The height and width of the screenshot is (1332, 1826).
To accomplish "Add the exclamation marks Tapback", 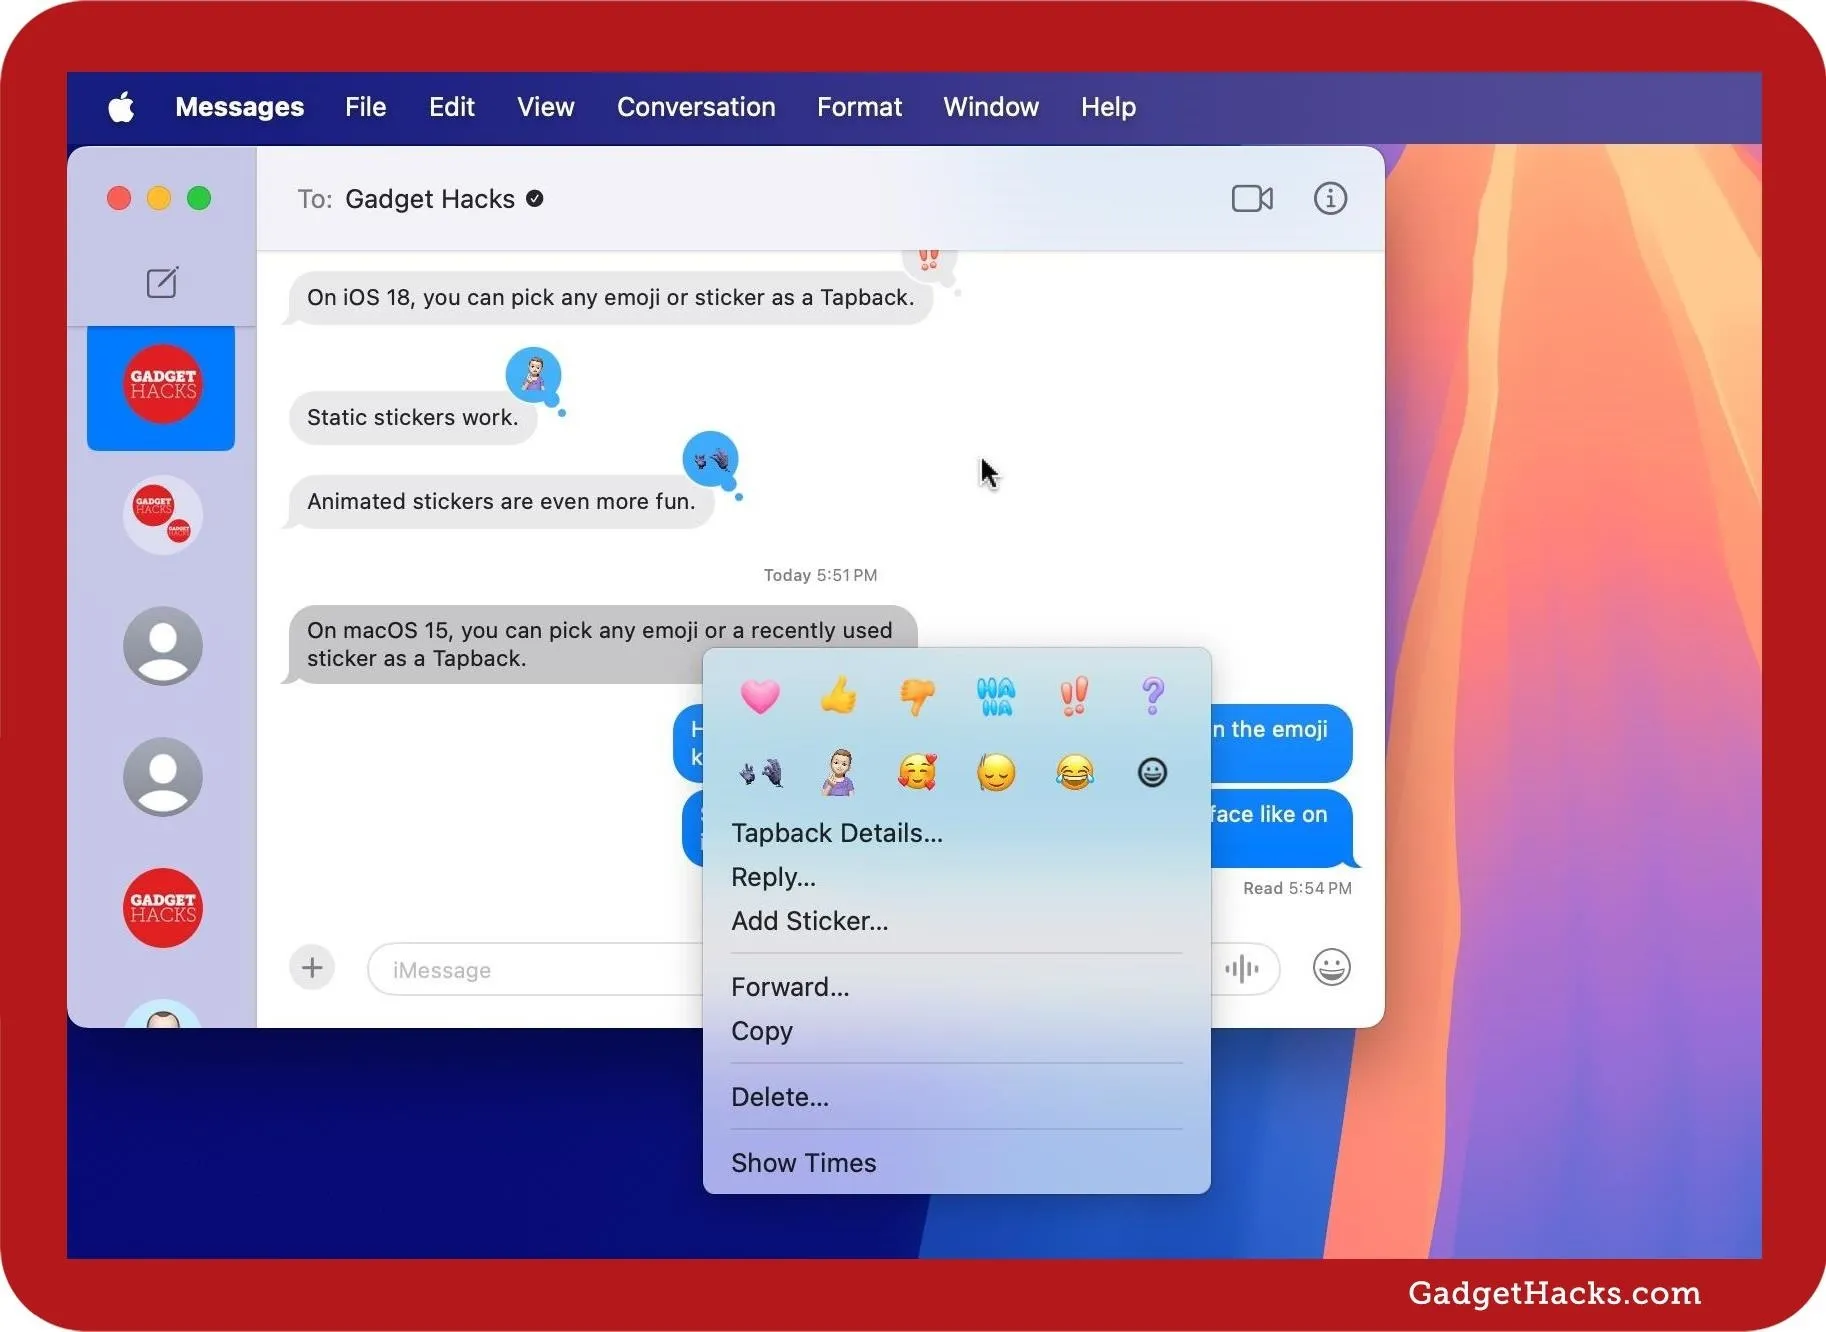I will click(x=1074, y=696).
